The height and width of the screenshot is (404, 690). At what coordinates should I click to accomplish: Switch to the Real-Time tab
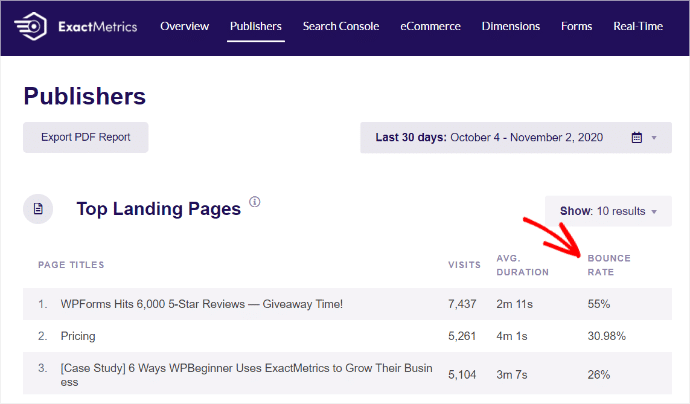(638, 26)
